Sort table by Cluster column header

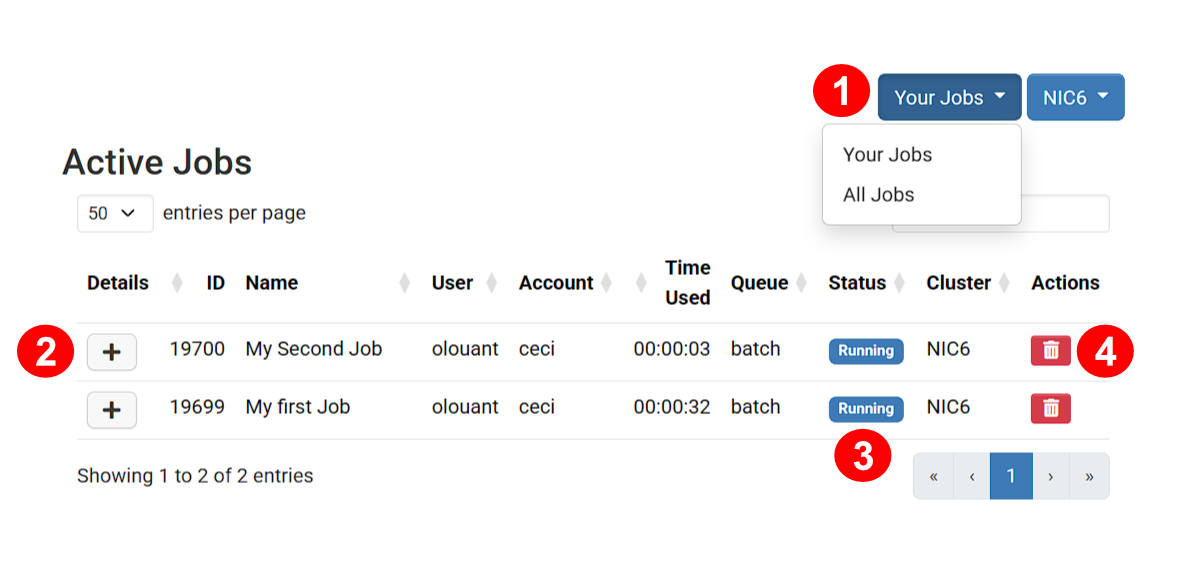[959, 283]
